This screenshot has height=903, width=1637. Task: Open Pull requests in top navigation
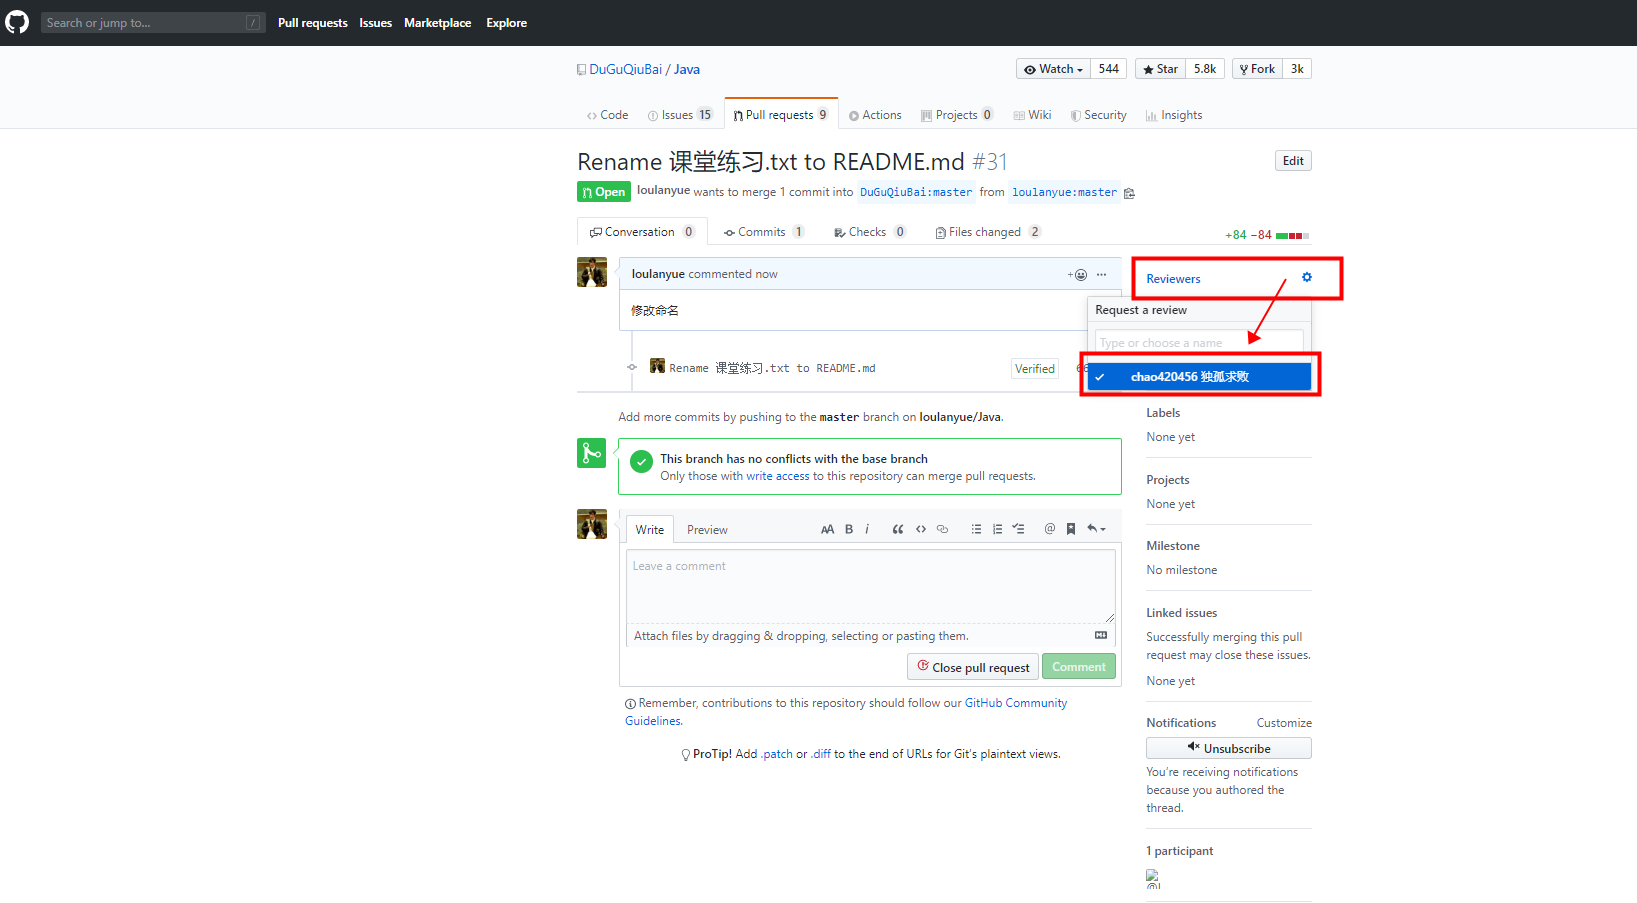click(313, 22)
